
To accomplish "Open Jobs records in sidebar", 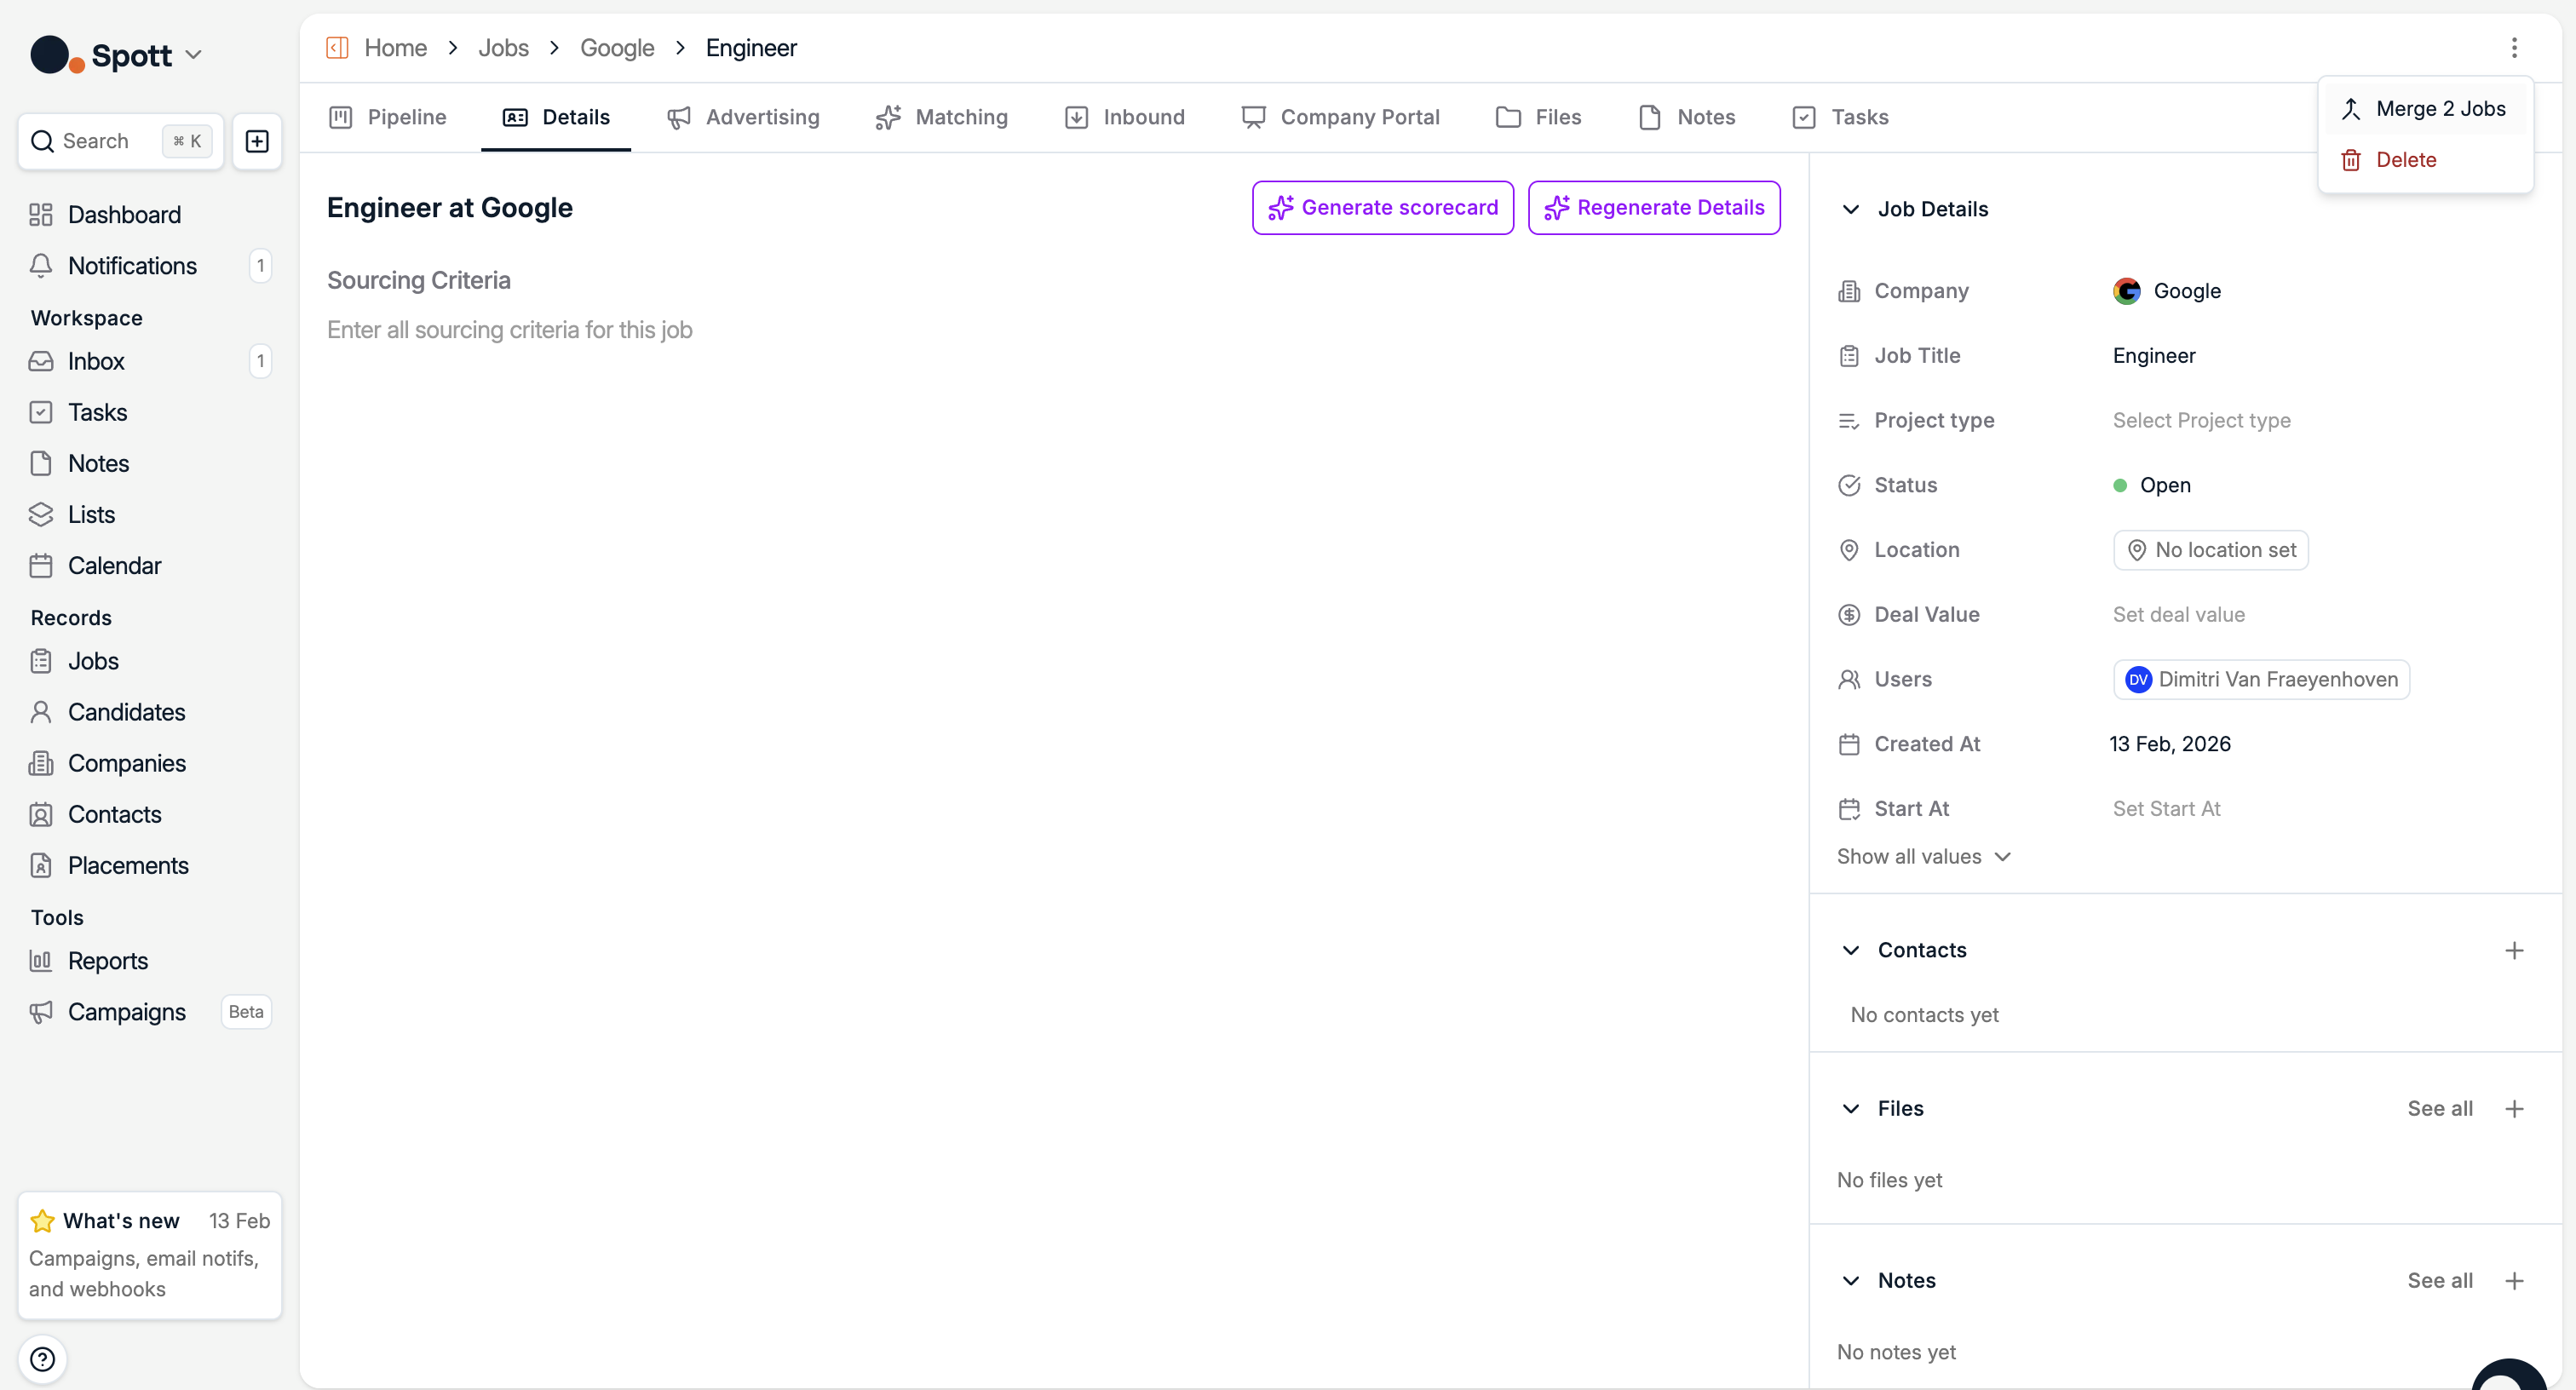I will click(x=150, y=661).
